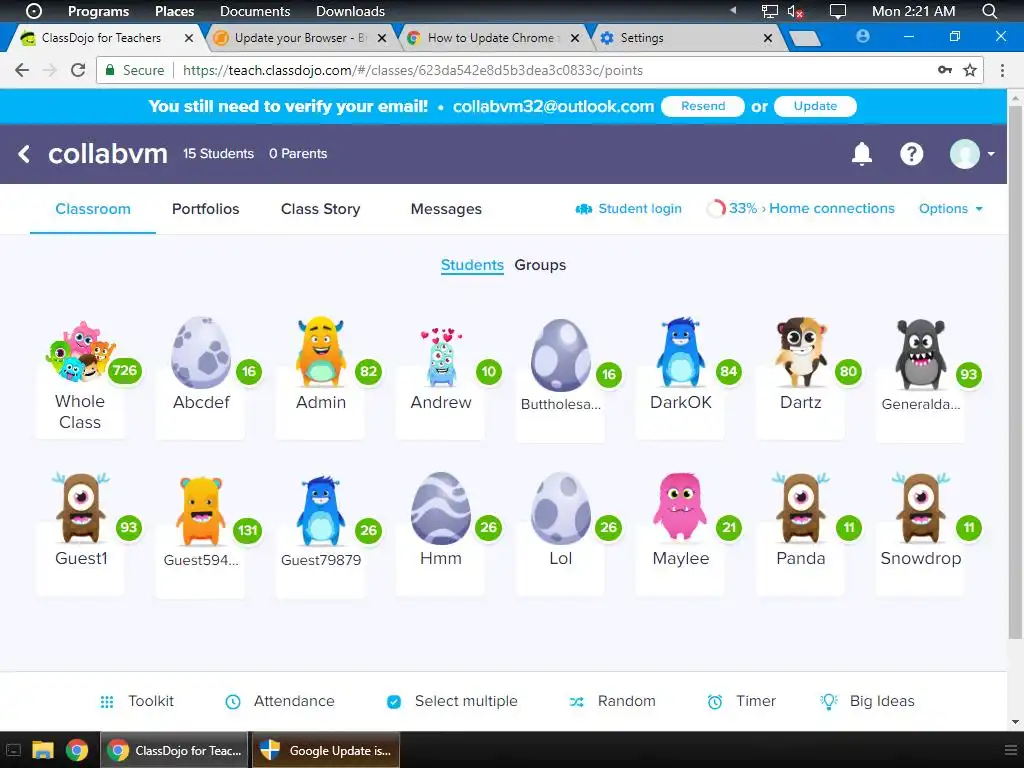This screenshot has width=1024, height=768.
Task: Switch to Update your Browser tab
Action: coord(300,38)
